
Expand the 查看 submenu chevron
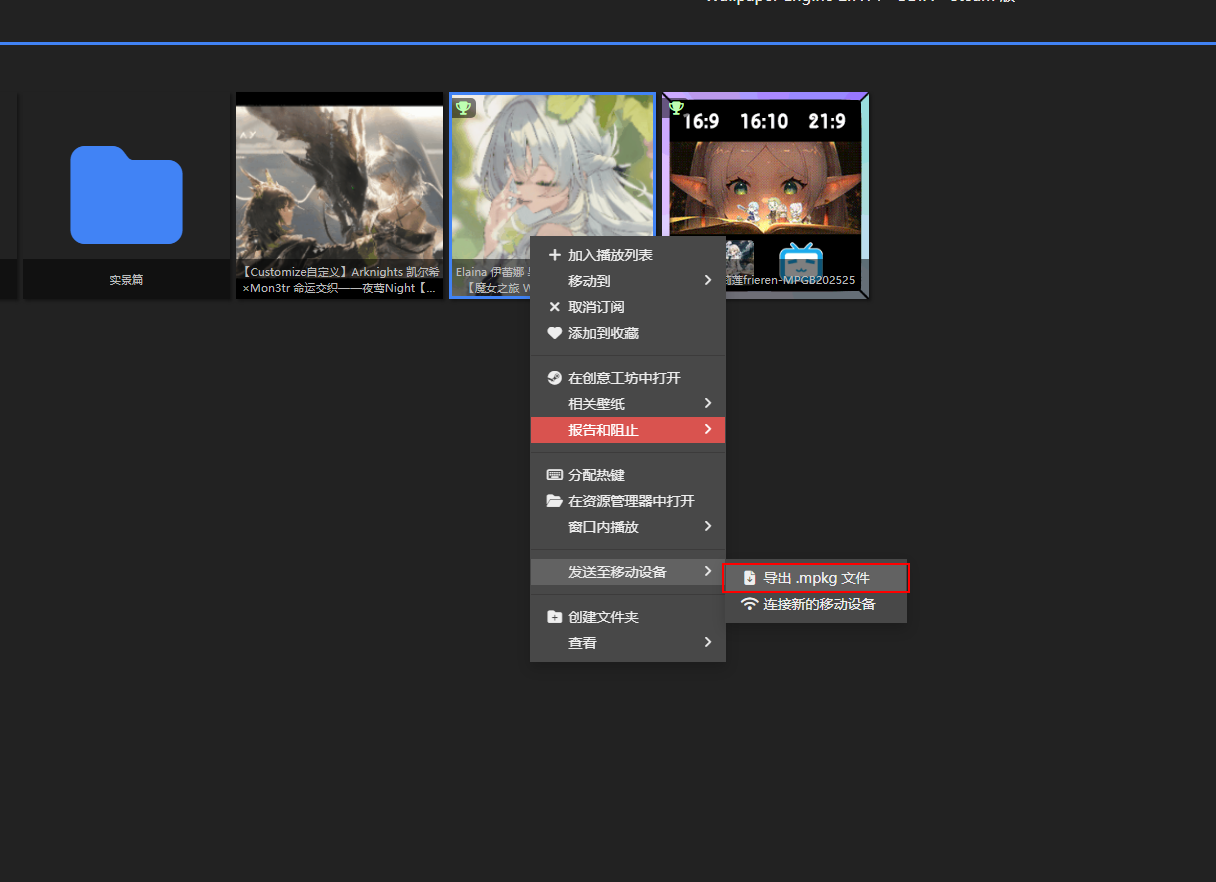click(x=708, y=642)
